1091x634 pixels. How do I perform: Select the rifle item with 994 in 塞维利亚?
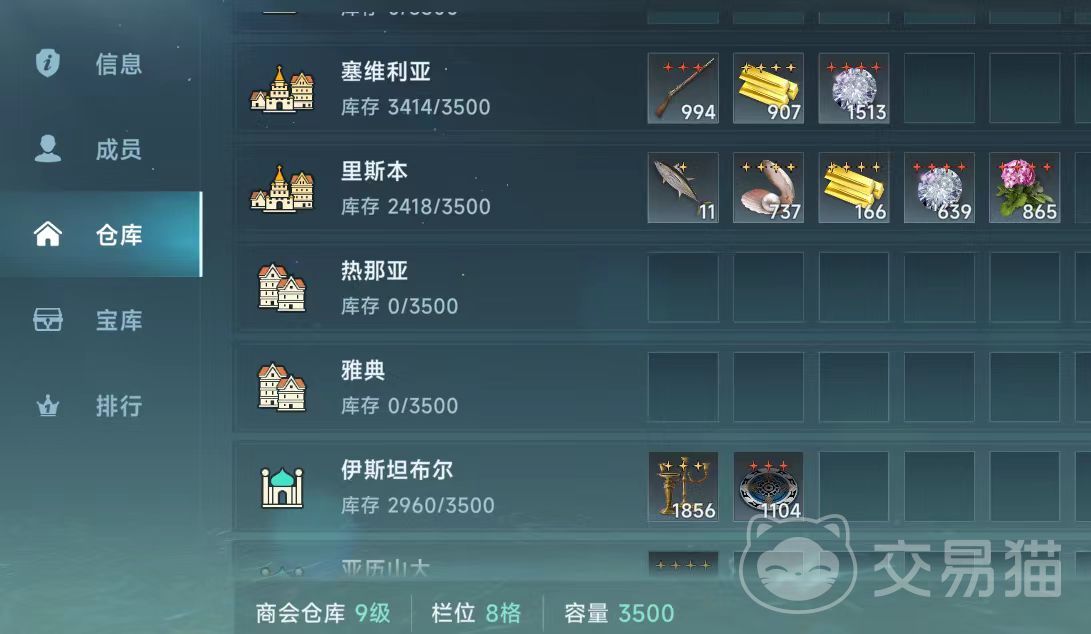click(x=683, y=88)
